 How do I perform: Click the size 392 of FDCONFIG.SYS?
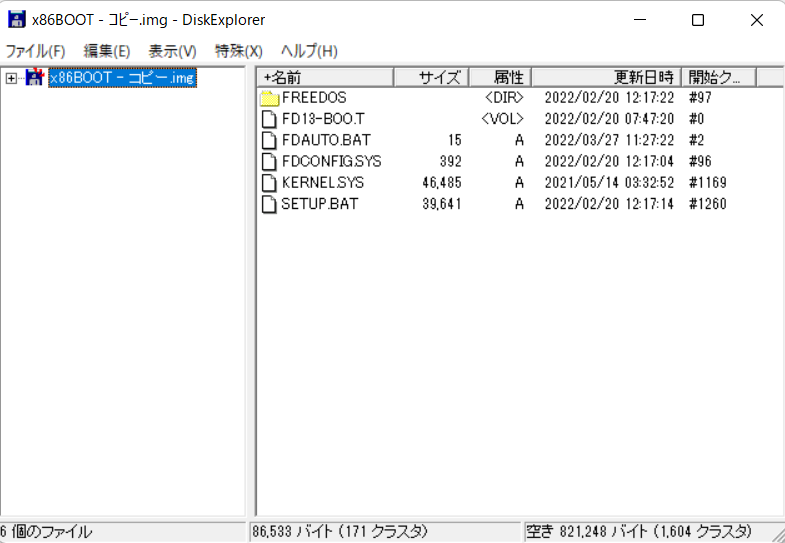451,162
